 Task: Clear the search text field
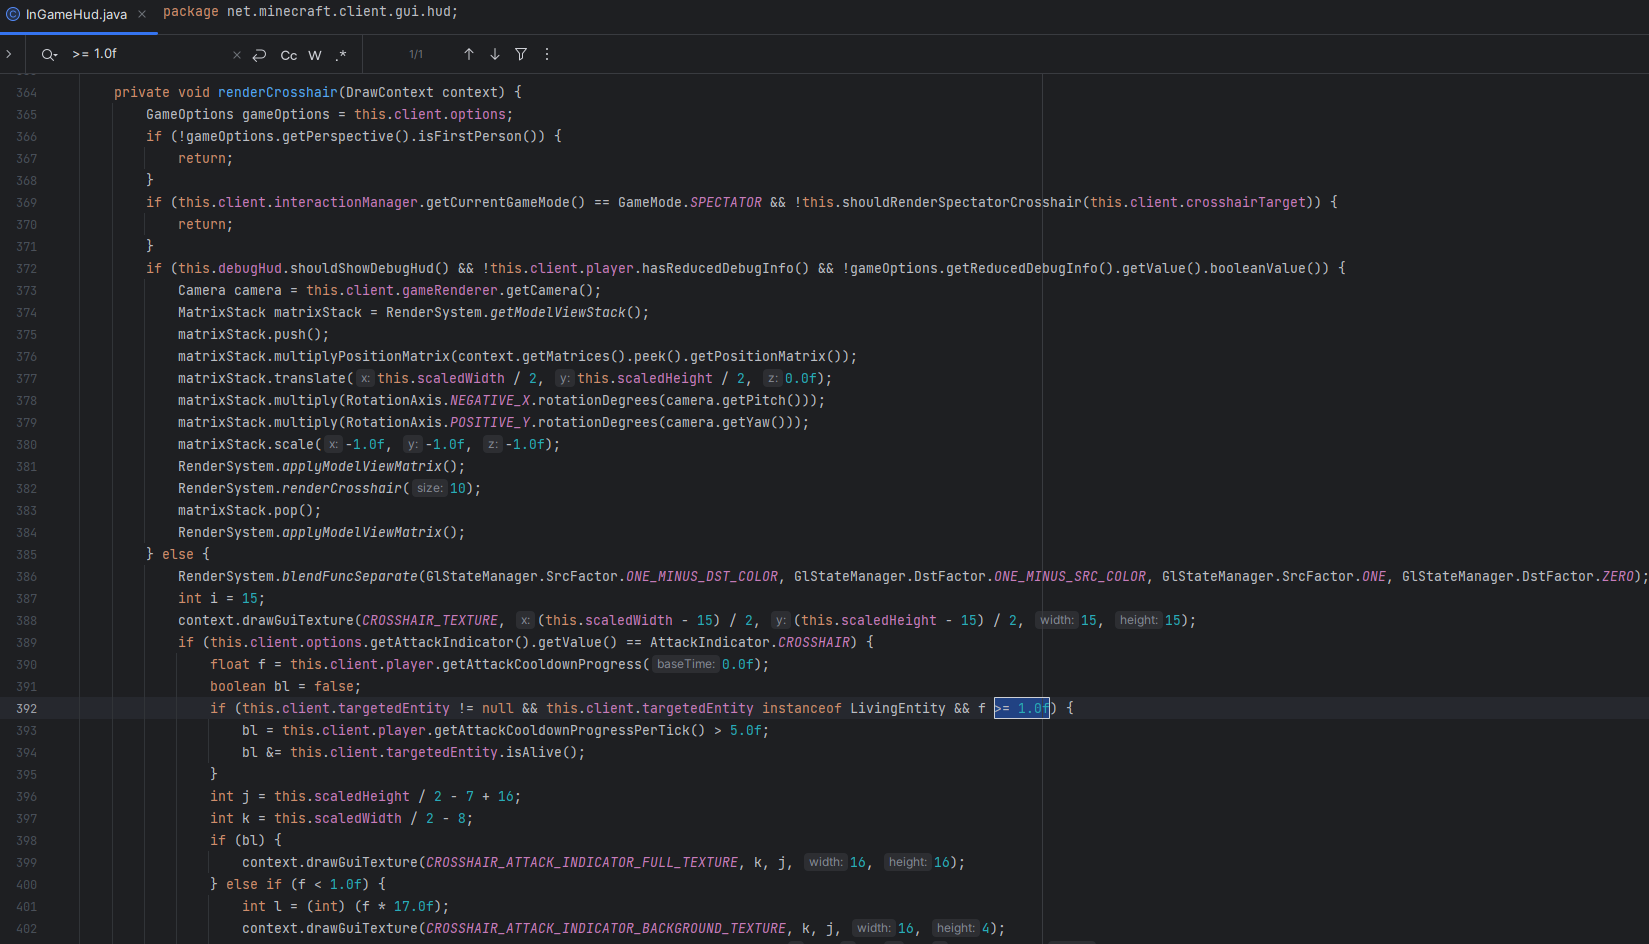point(236,55)
